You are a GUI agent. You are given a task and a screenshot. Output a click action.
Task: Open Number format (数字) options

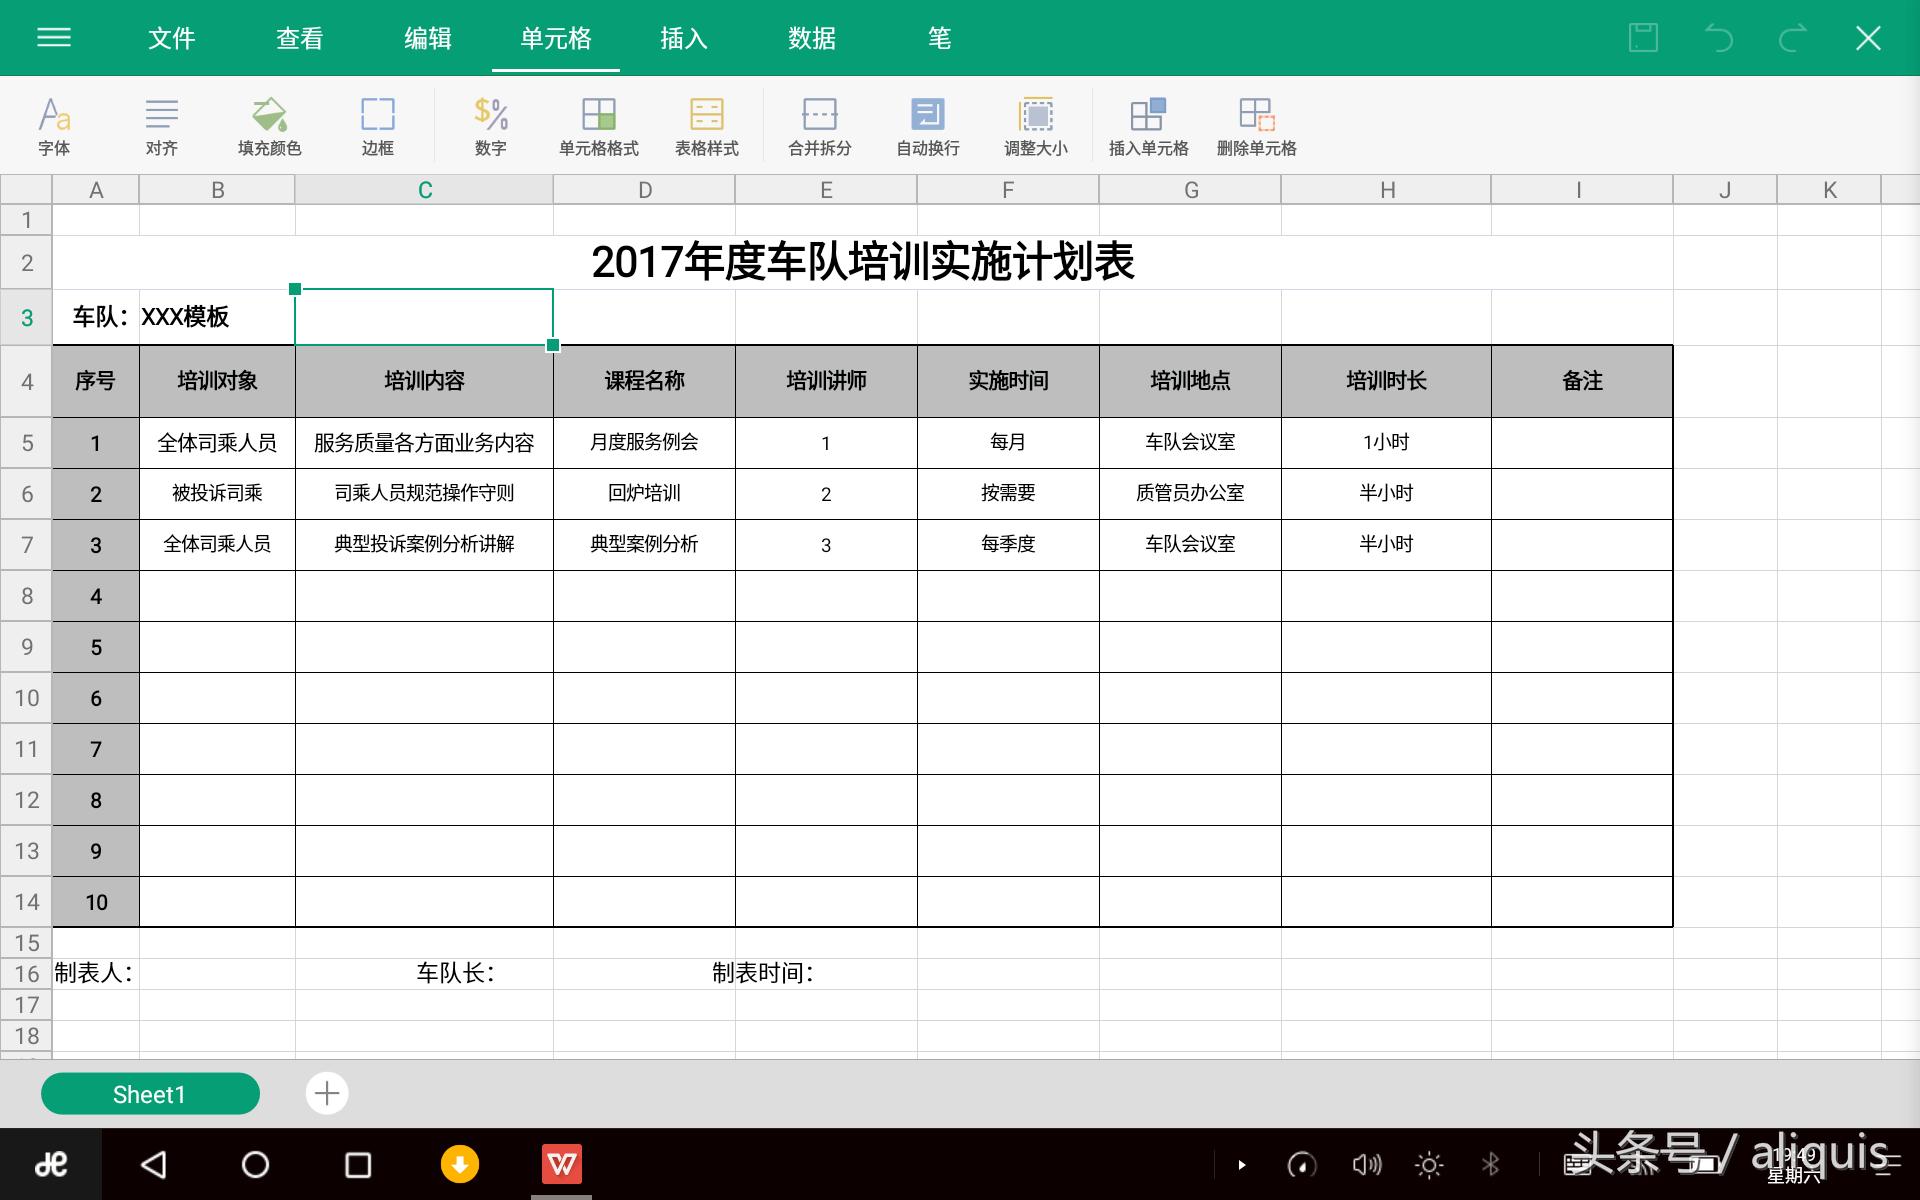pyautogui.click(x=490, y=125)
